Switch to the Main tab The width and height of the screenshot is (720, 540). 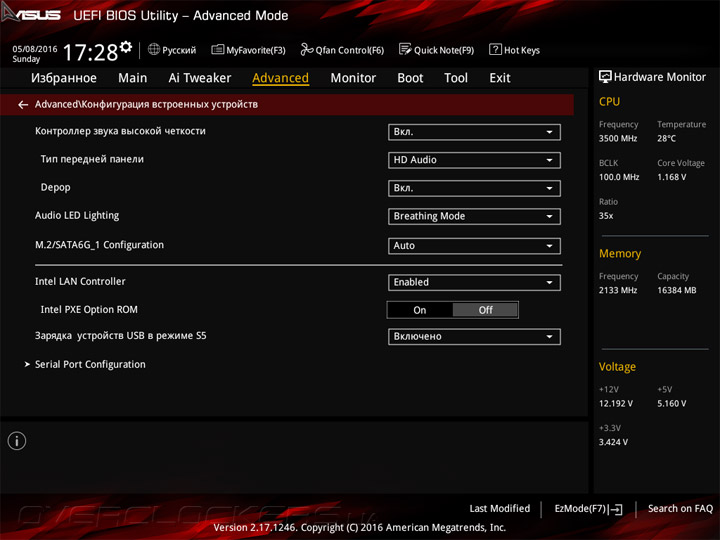(x=133, y=78)
